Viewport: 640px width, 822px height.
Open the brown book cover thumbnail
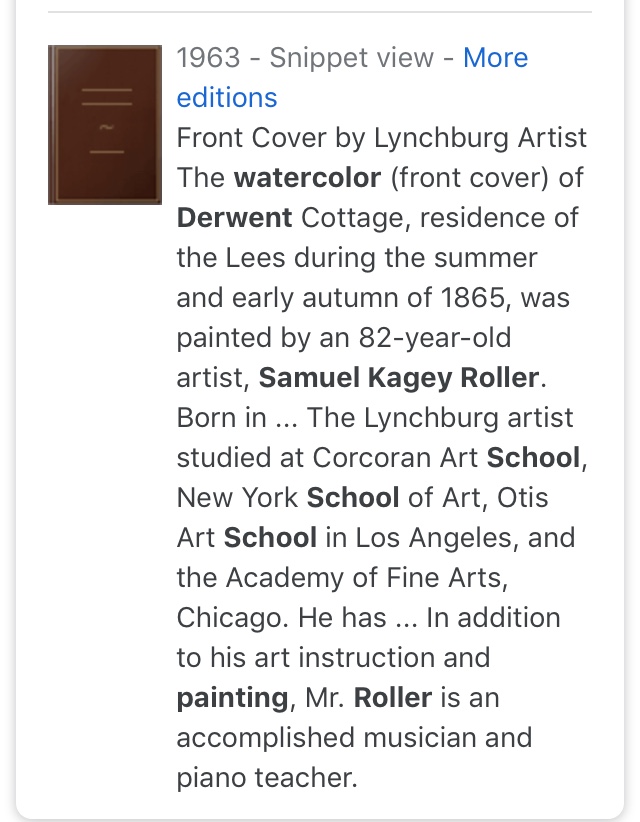coord(104,124)
